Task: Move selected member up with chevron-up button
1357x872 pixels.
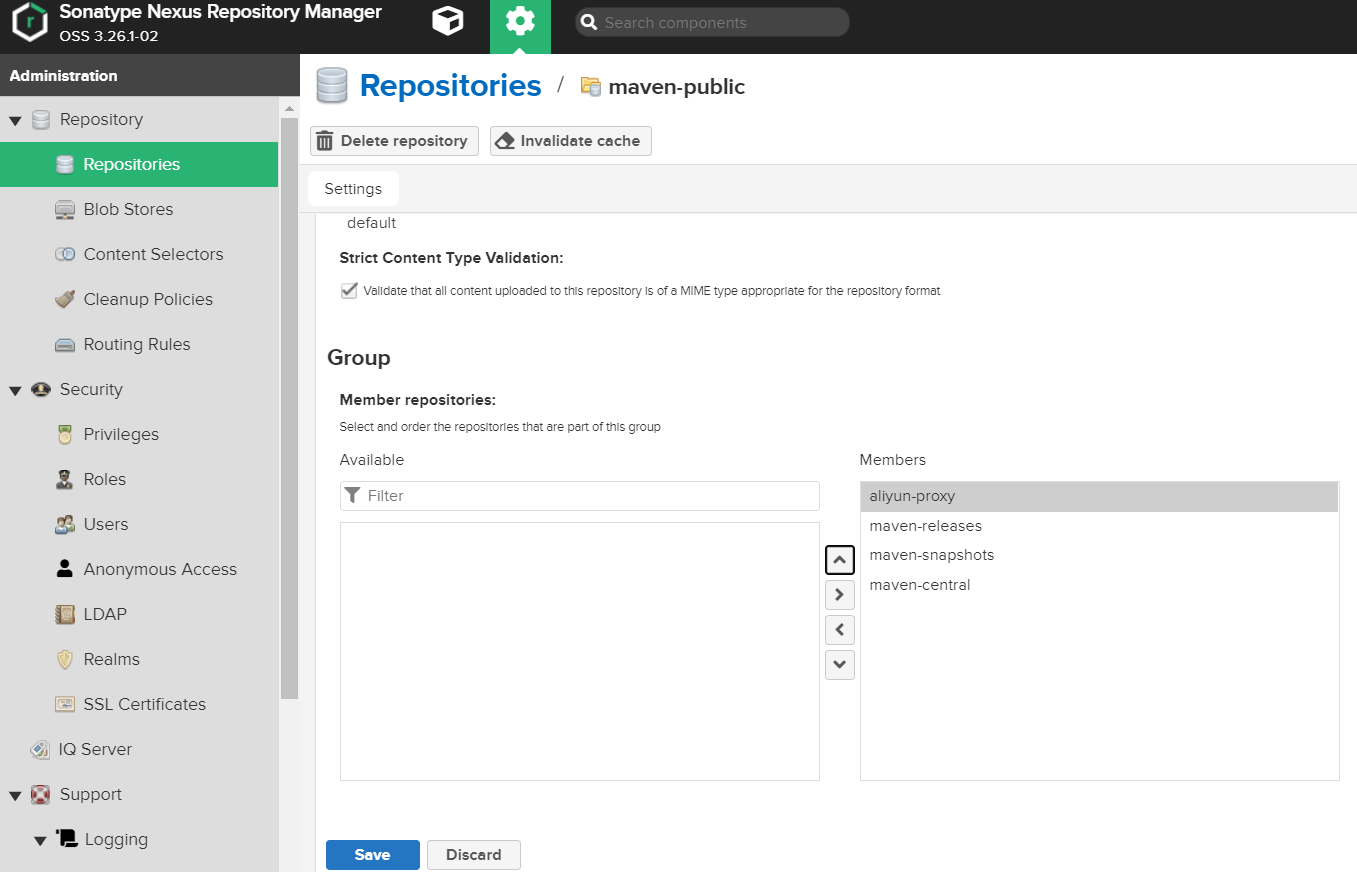Action: [x=840, y=560]
